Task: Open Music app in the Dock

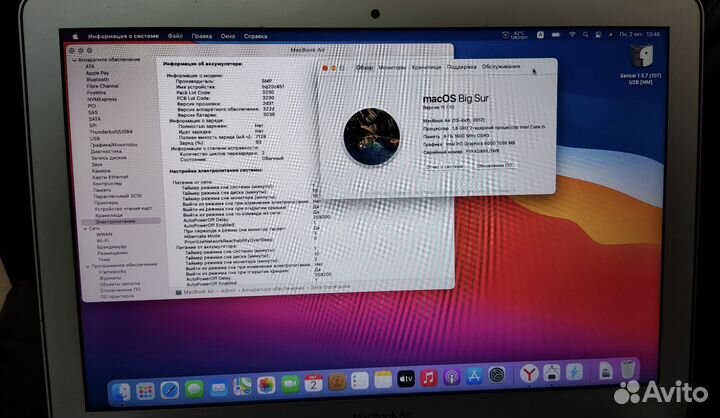Action: (x=429, y=378)
